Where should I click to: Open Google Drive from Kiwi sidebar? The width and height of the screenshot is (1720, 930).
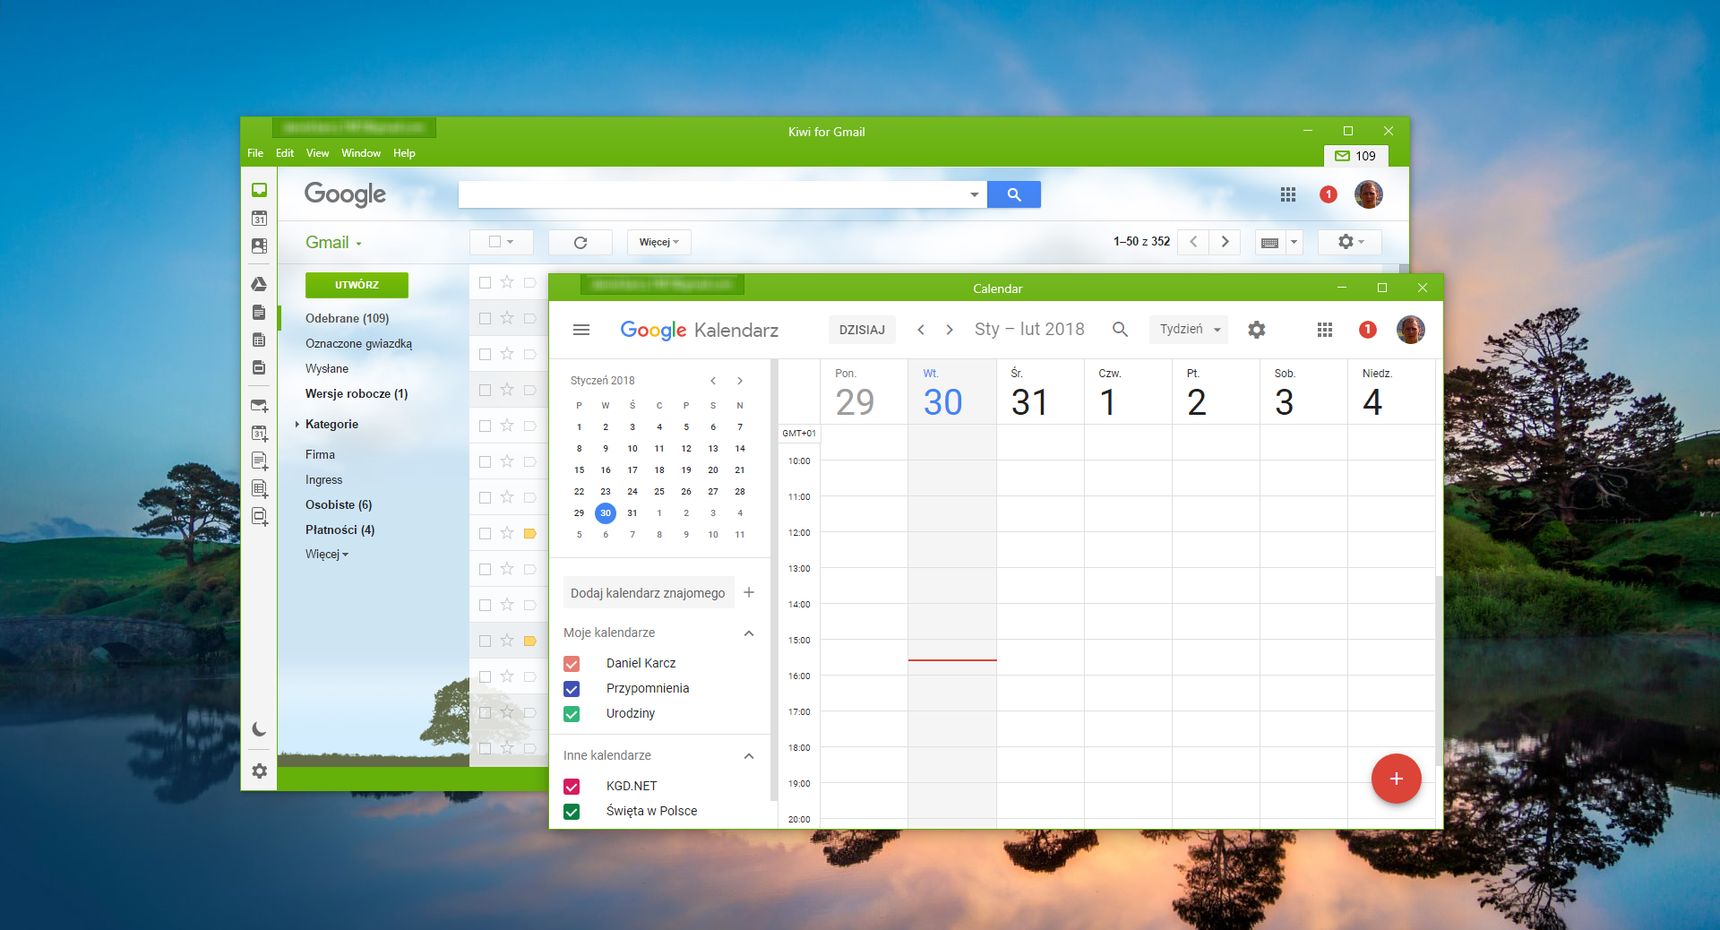click(x=259, y=285)
